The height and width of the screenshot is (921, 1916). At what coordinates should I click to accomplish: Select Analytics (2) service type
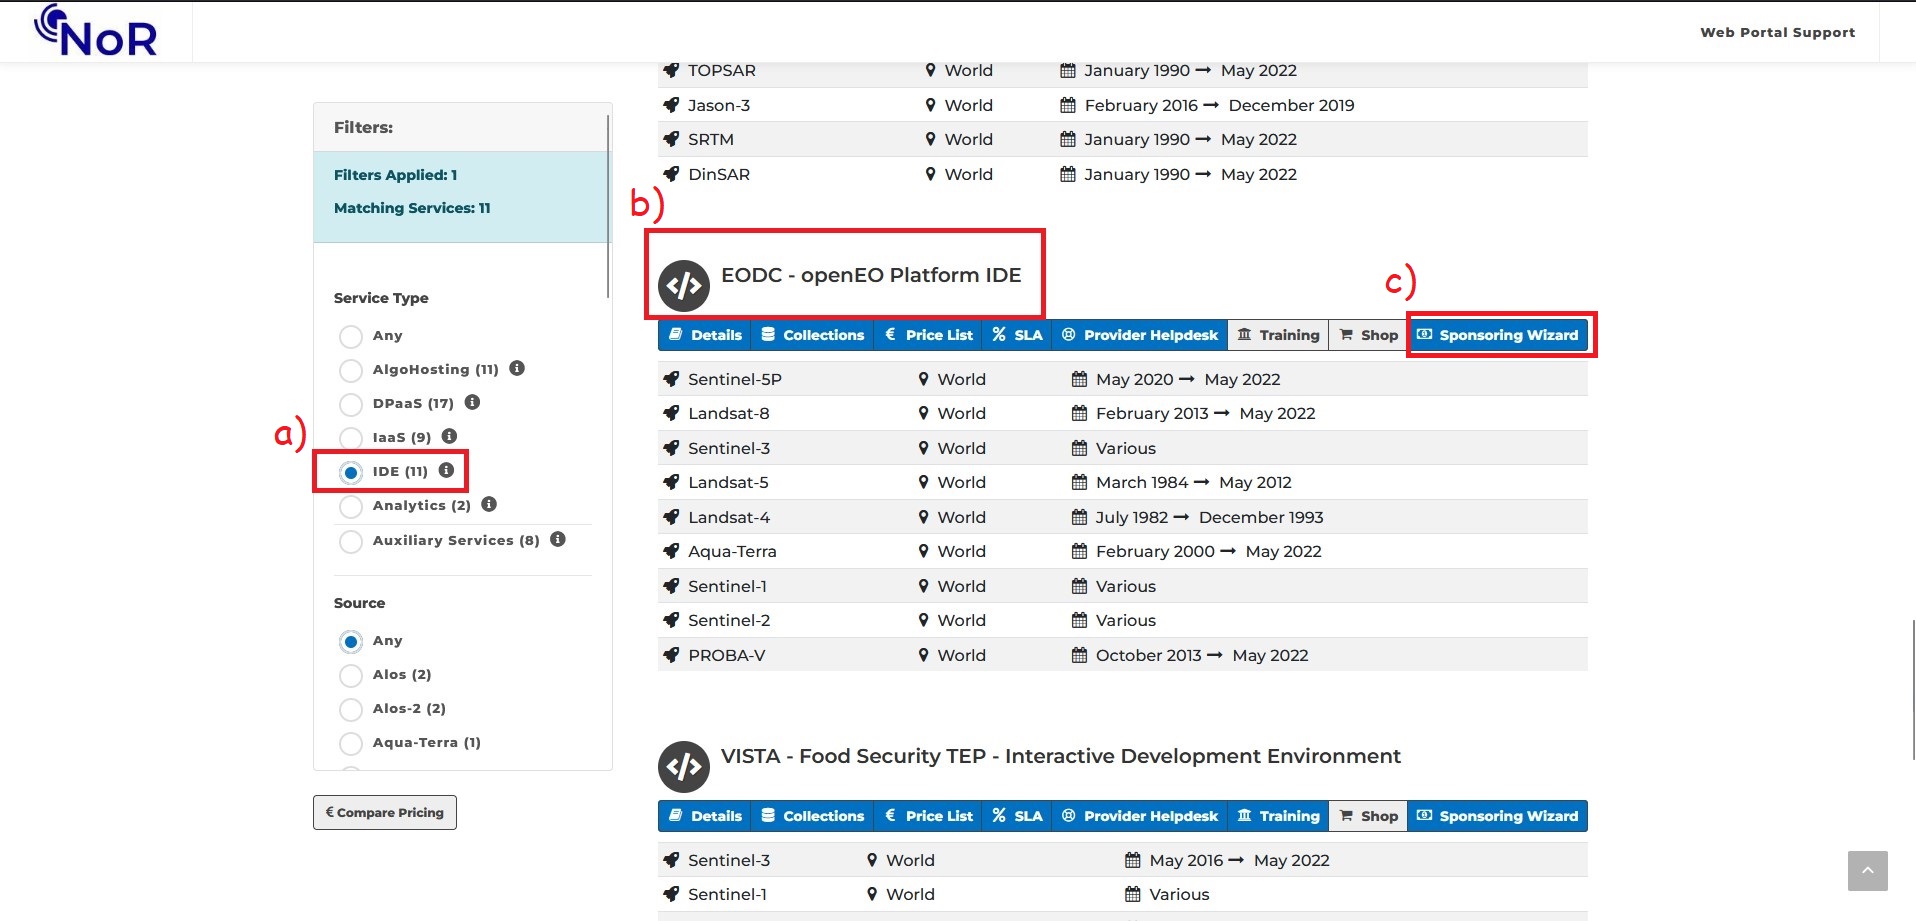(x=351, y=507)
